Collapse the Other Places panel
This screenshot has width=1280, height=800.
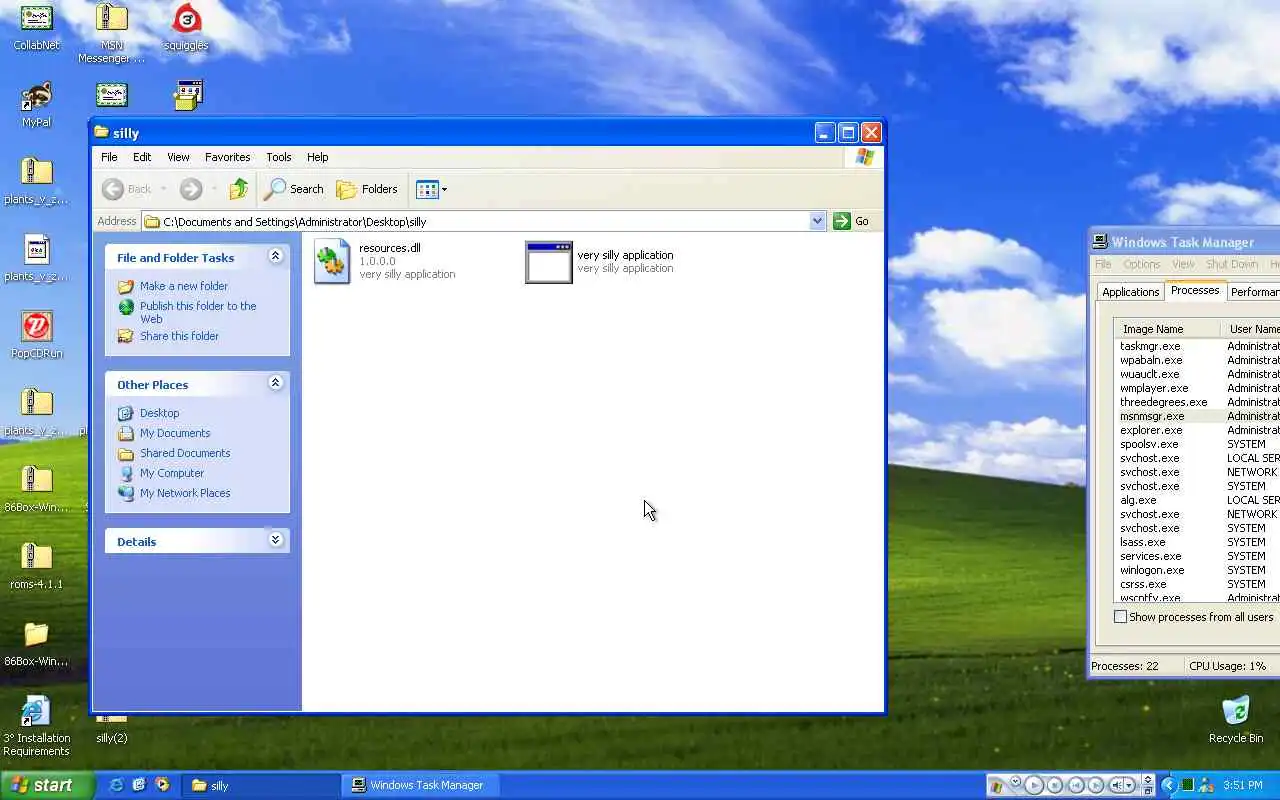(275, 384)
